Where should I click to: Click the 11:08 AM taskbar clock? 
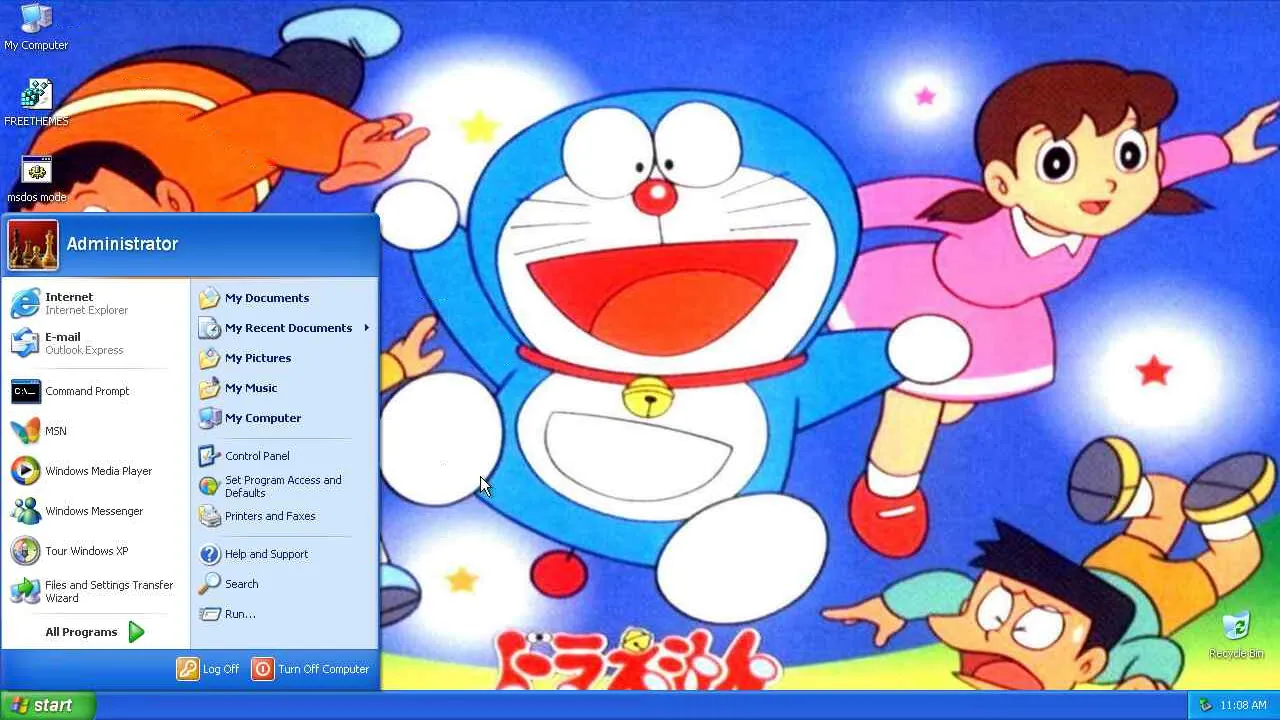[1243, 705]
